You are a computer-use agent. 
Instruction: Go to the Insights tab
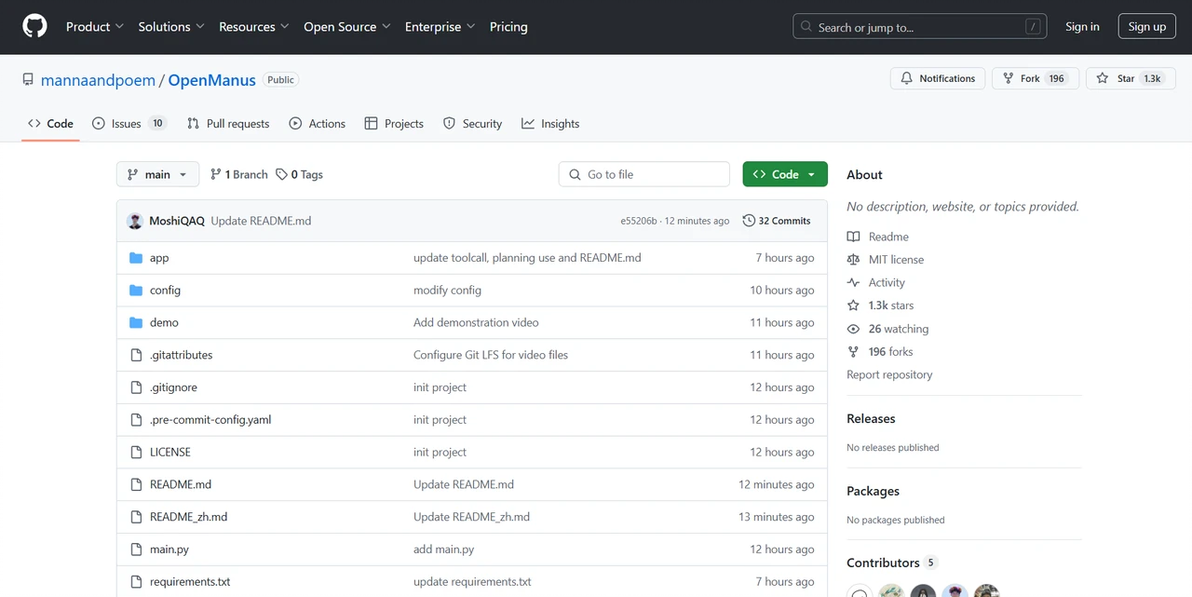point(550,124)
